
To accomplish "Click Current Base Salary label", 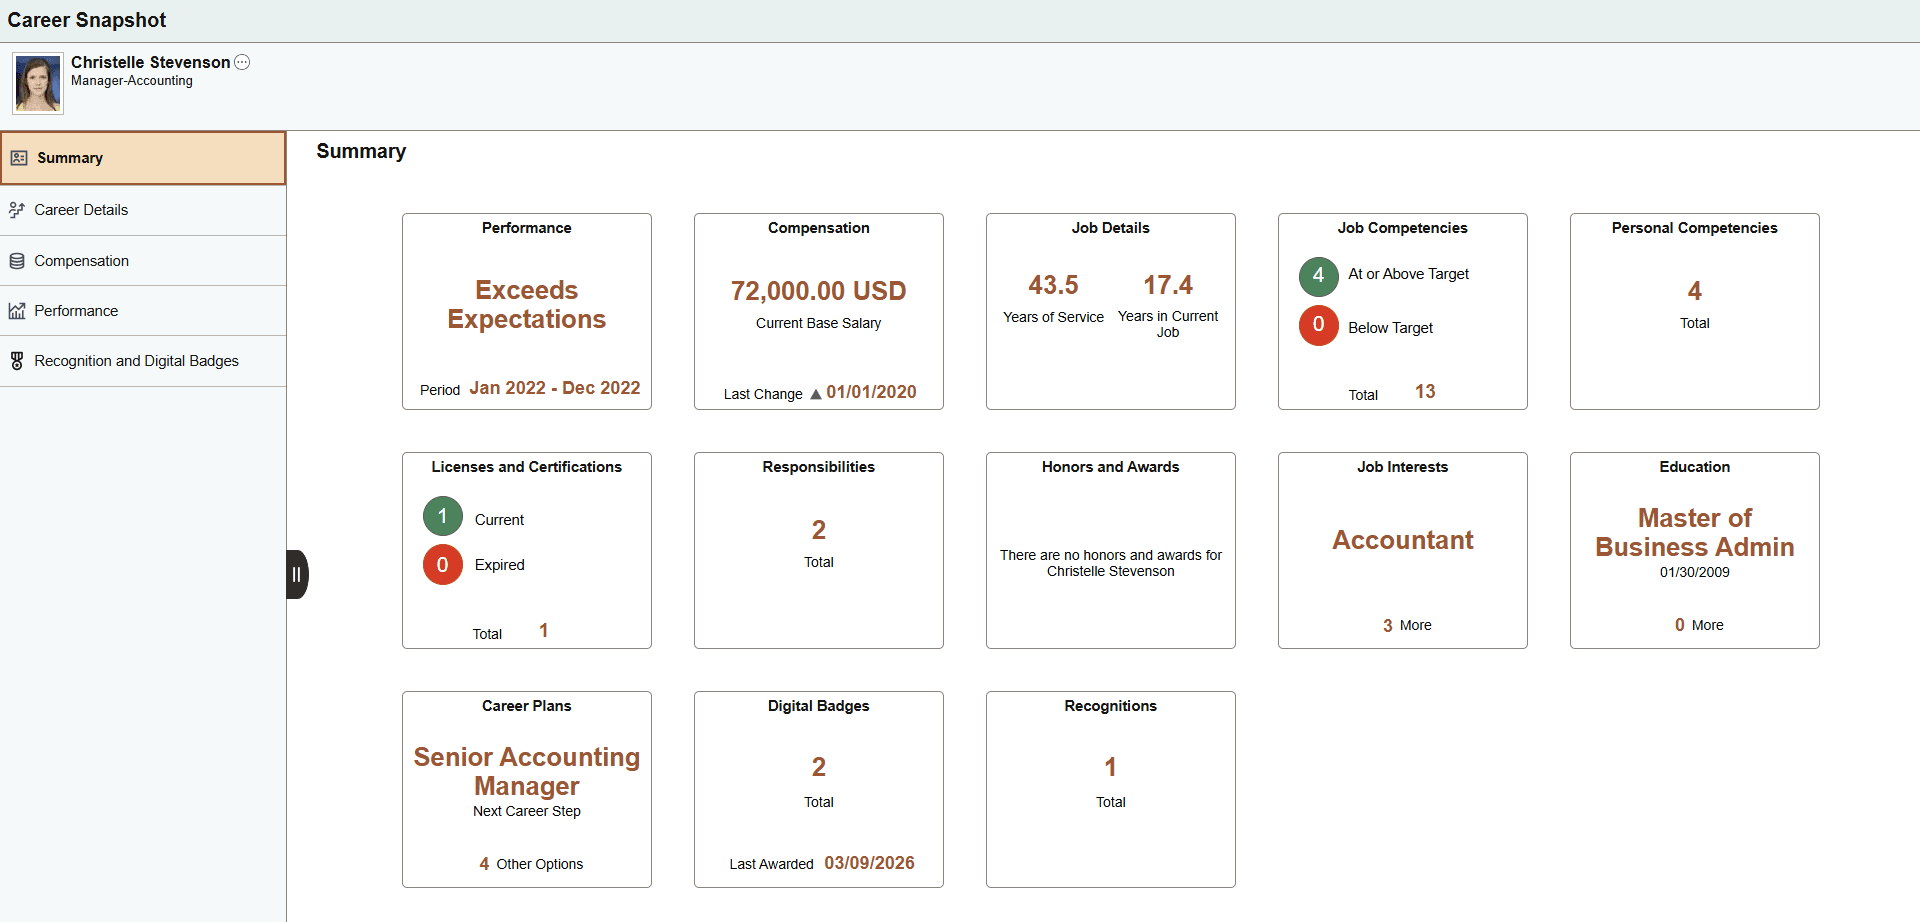I will coord(819,323).
